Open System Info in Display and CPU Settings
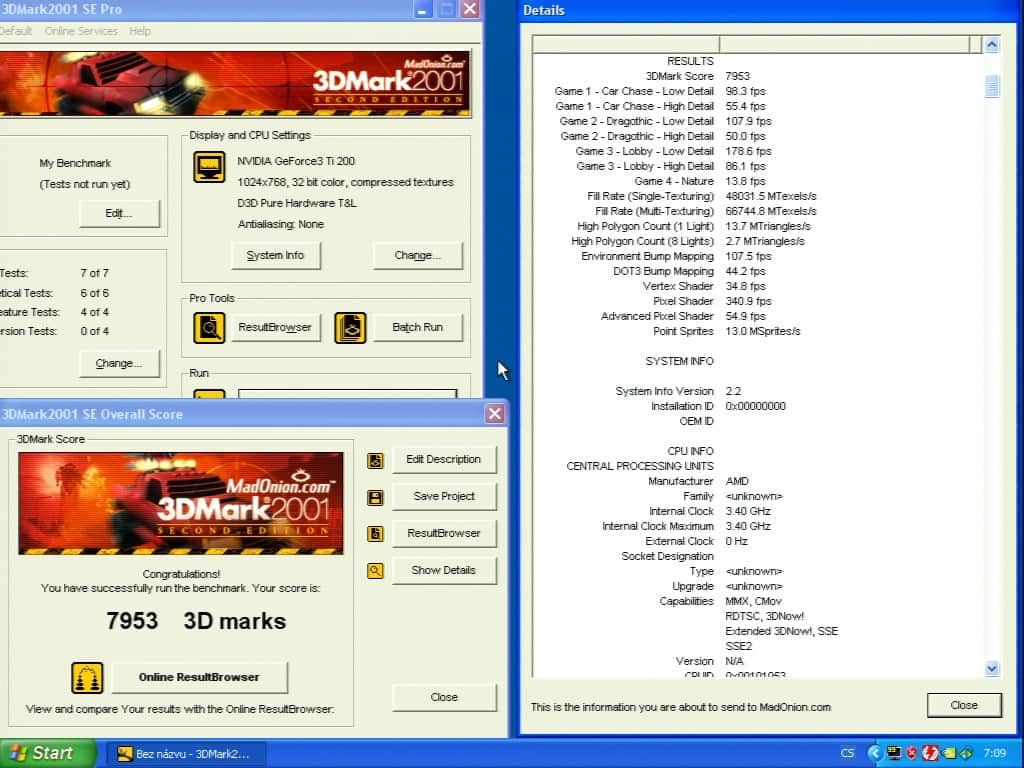This screenshot has width=1024, height=768. (x=276, y=255)
